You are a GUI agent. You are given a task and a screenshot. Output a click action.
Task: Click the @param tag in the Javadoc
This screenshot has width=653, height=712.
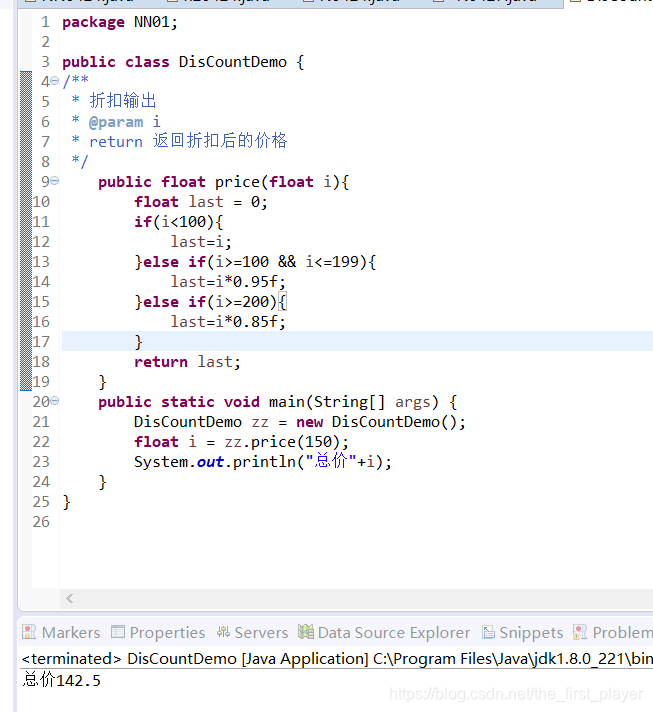(116, 122)
